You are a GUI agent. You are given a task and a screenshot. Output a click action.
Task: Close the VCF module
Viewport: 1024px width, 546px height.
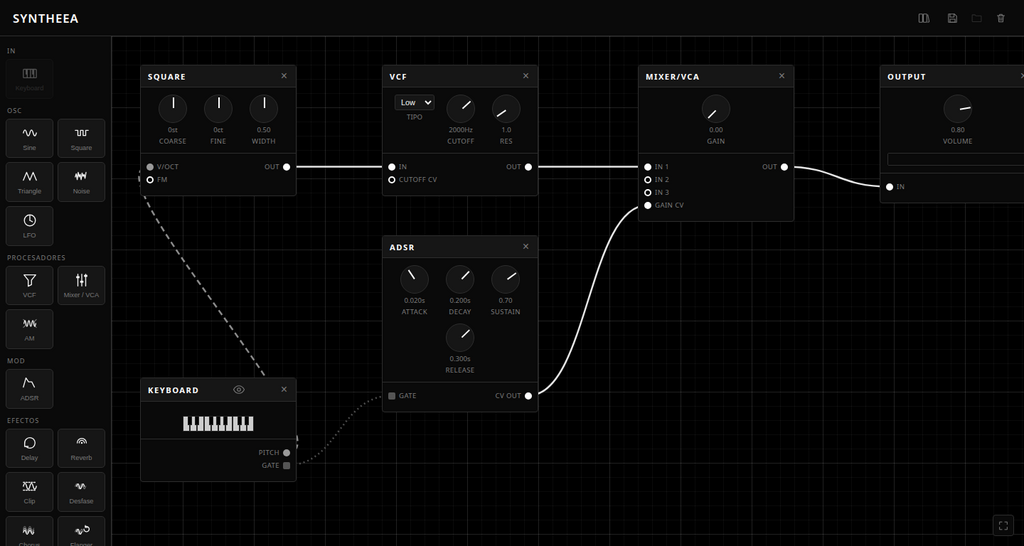tap(526, 76)
